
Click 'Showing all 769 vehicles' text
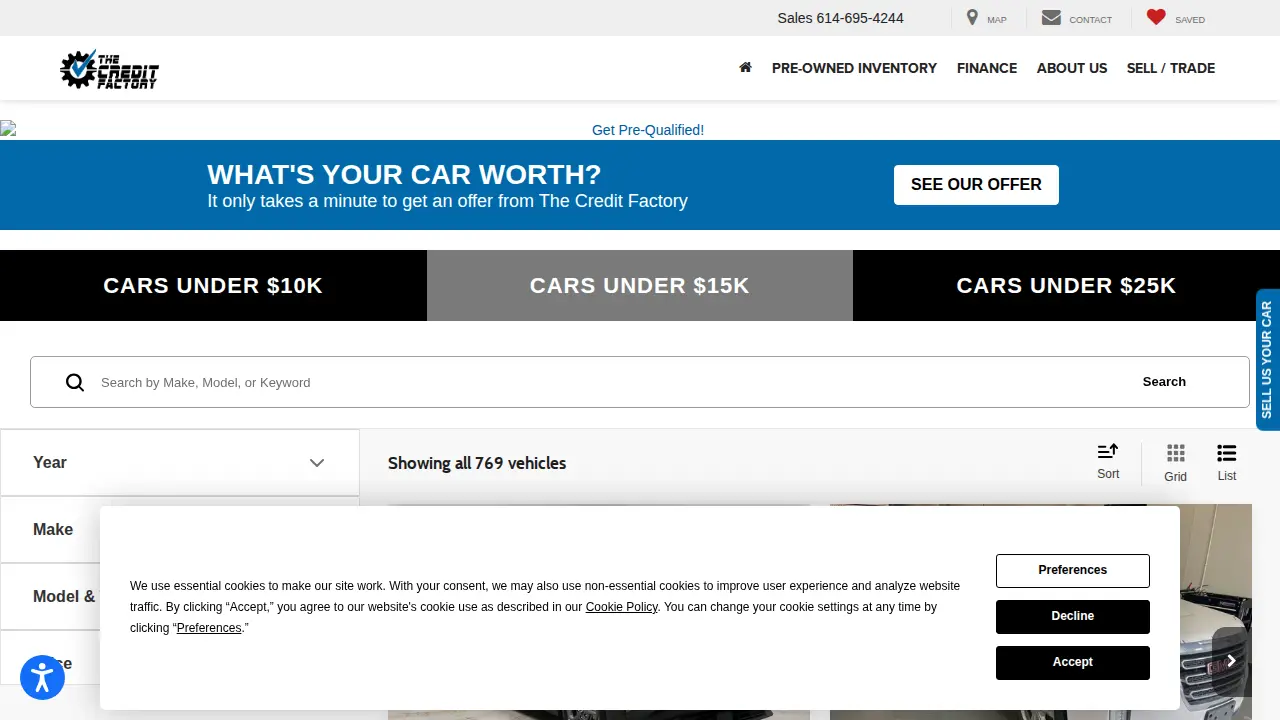[x=477, y=463]
